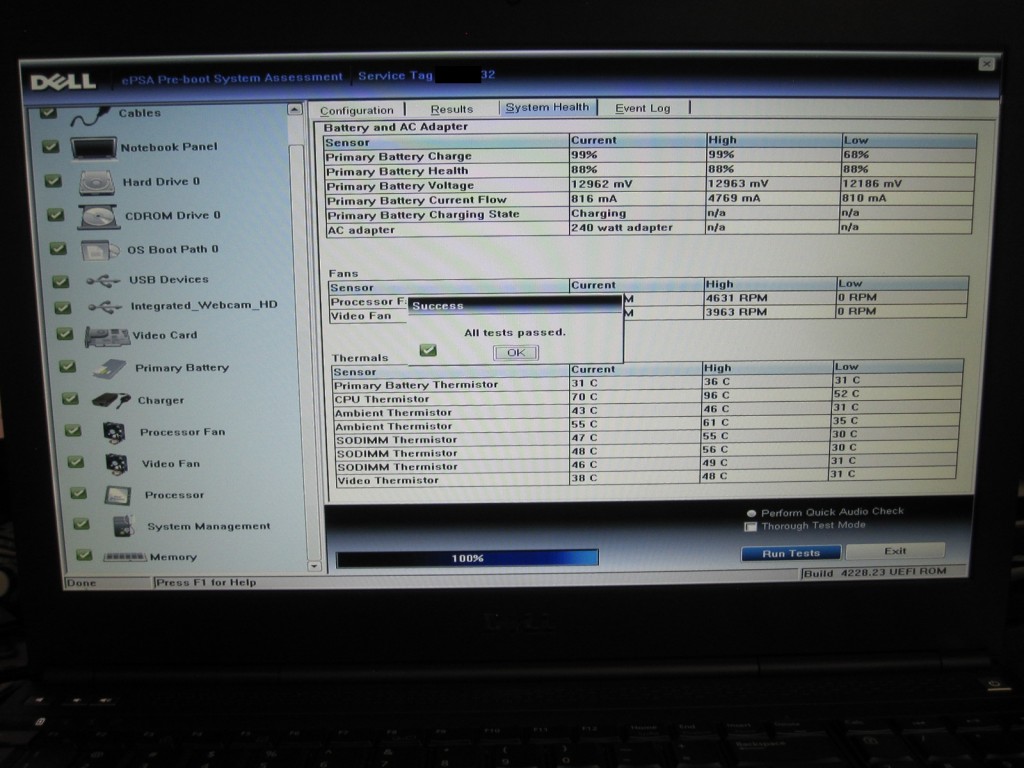This screenshot has width=1024, height=768.
Task: Select the Integrated_Webcam_HD USB icon
Action: [105, 306]
